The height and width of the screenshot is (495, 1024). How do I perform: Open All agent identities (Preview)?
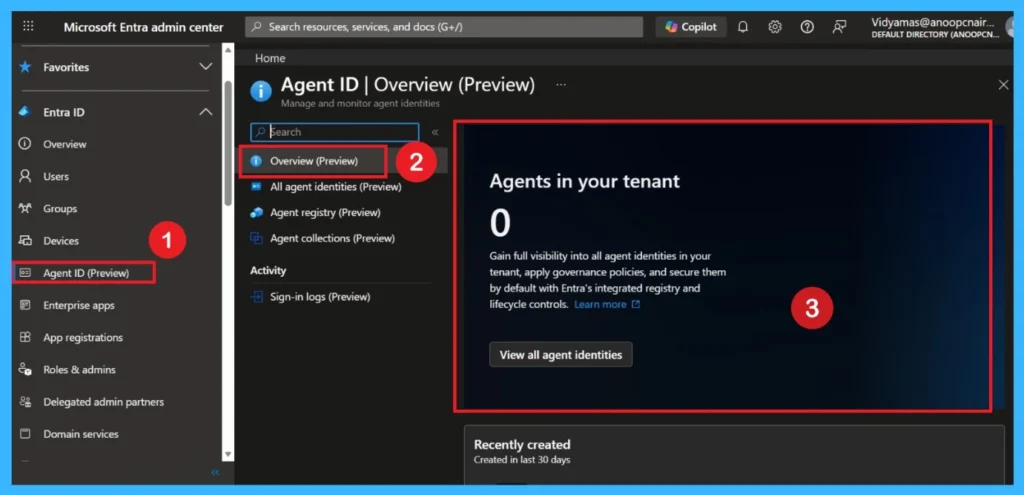click(x=336, y=187)
